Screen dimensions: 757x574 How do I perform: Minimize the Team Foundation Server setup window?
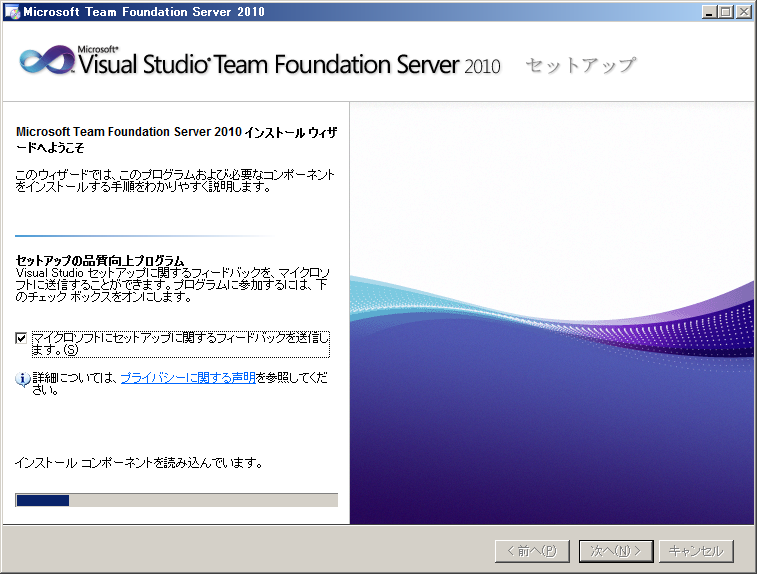click(709, 12)
